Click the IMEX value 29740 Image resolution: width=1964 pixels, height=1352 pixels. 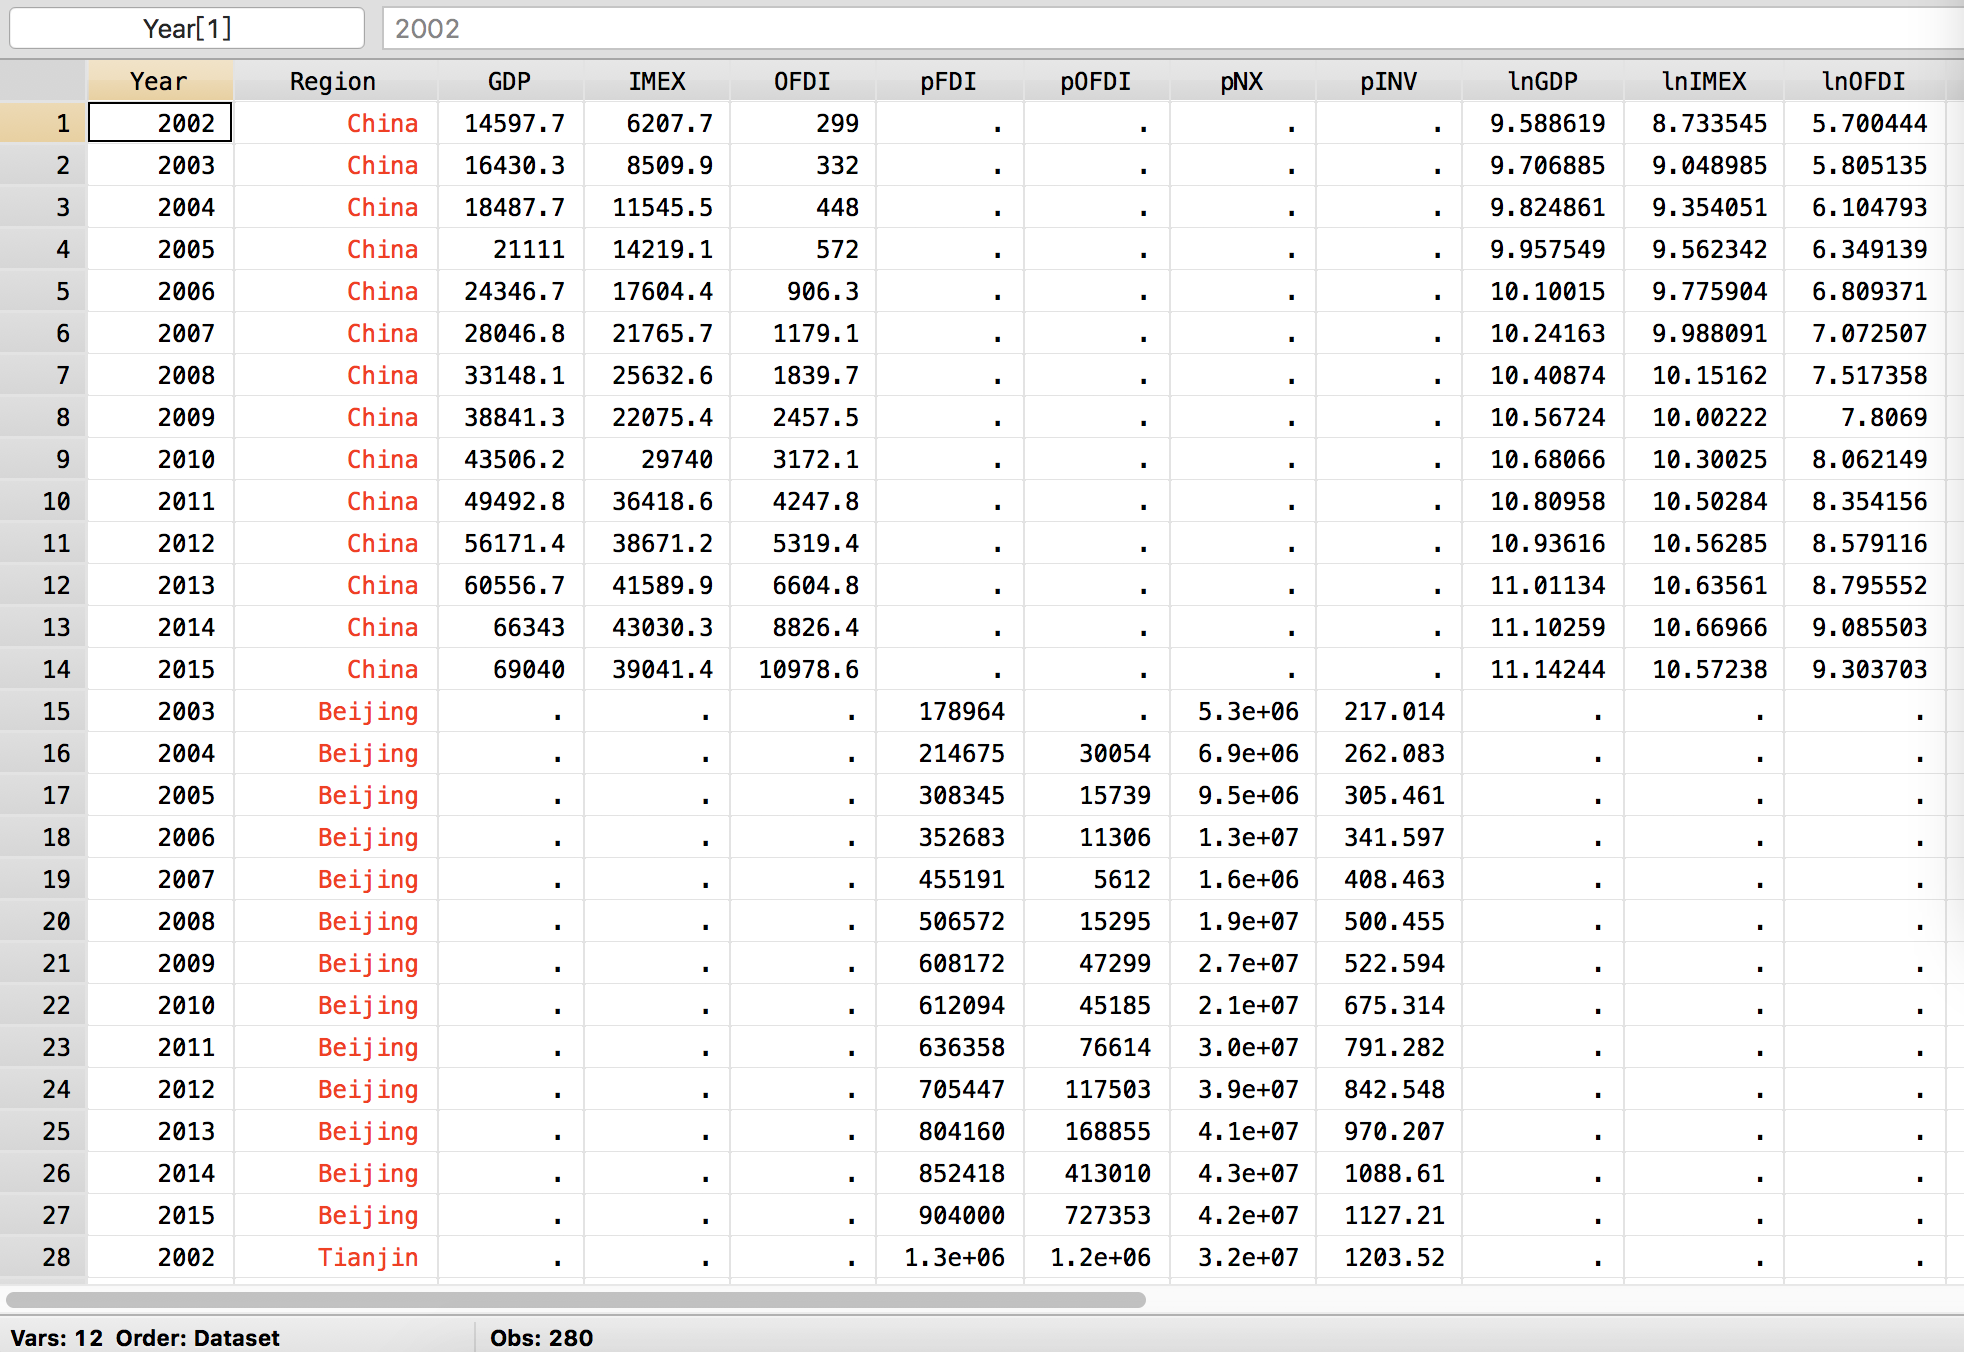(676, 459)
